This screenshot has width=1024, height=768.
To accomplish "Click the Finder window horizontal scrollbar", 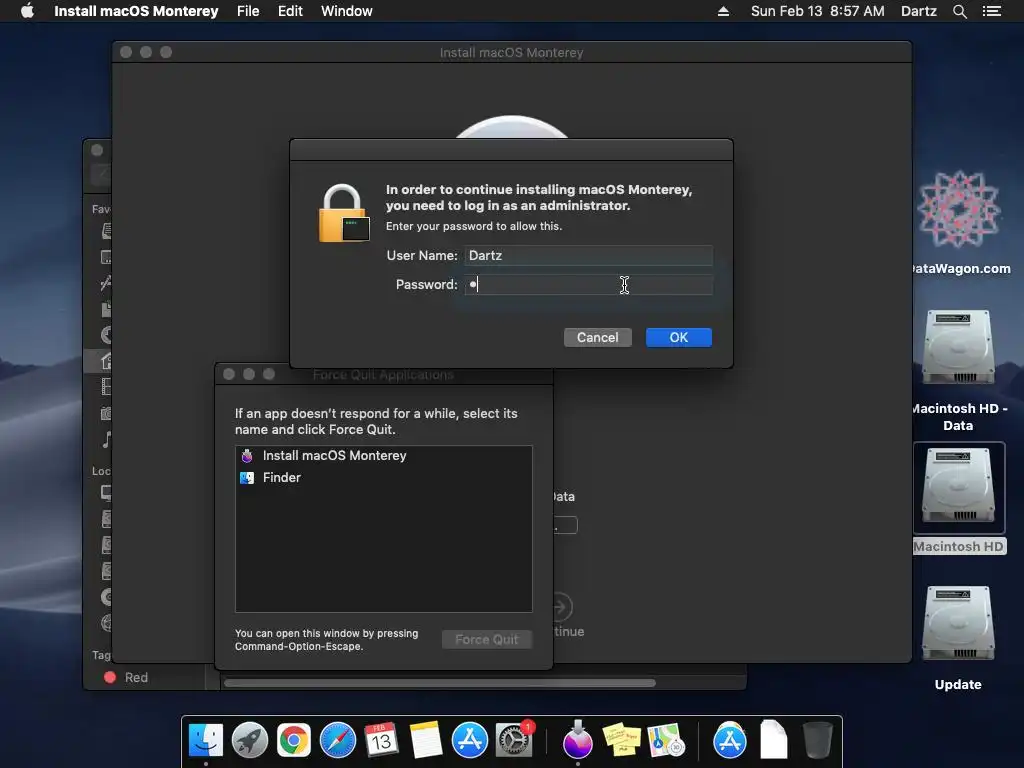I will point(440,683).
